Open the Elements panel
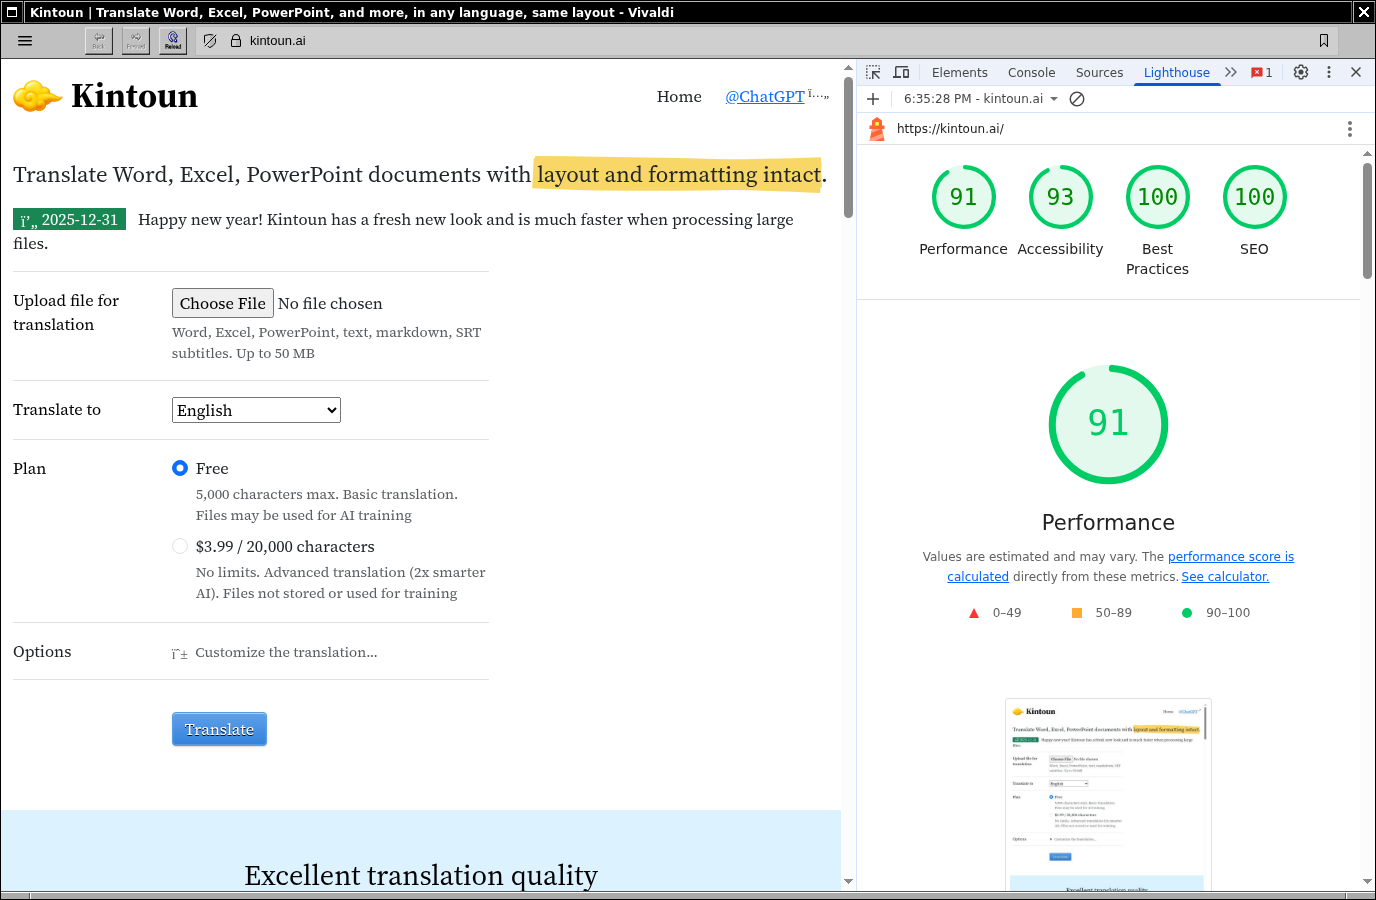The width and height of the screenshot is (1376, 900). [959, 71]
